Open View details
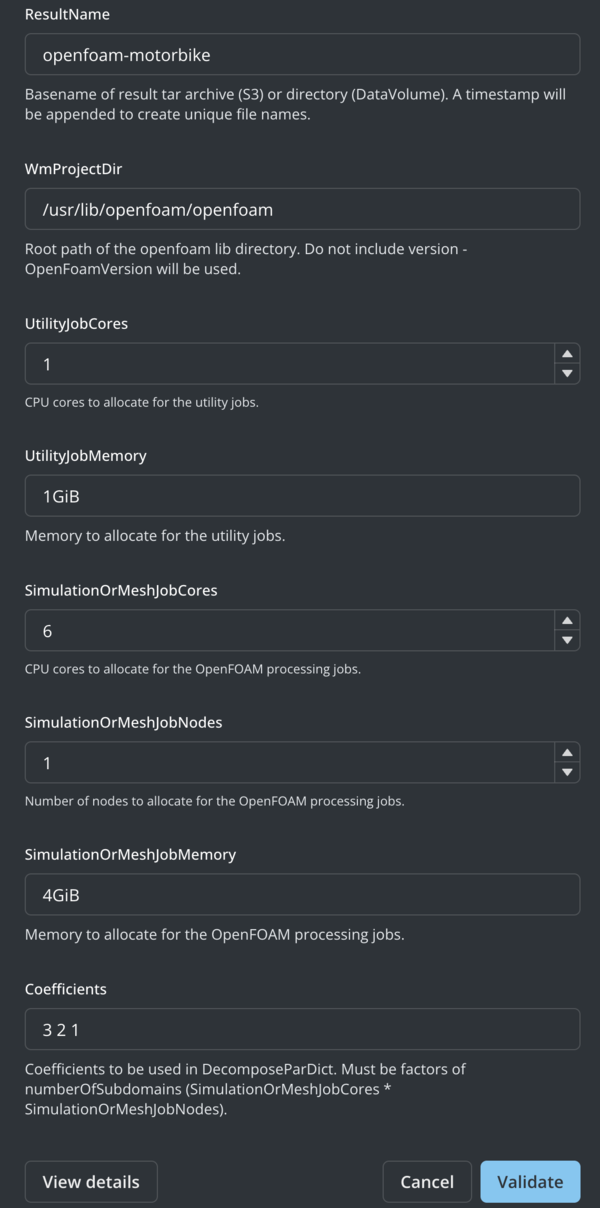Viewport: 600px width, 1208px height. [90, 1181]
